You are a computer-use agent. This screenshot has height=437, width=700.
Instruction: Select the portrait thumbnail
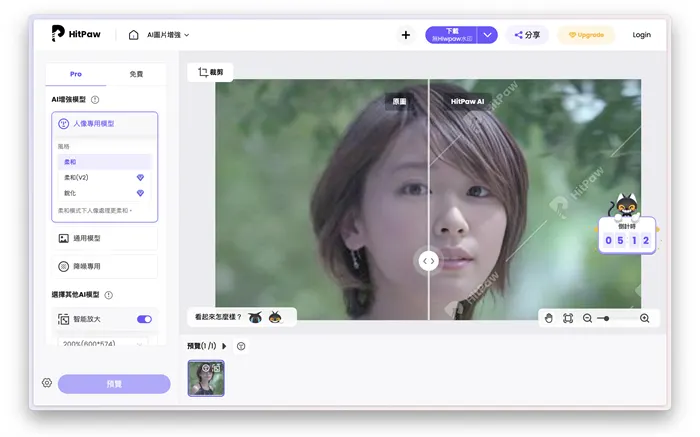click(206, 379)
